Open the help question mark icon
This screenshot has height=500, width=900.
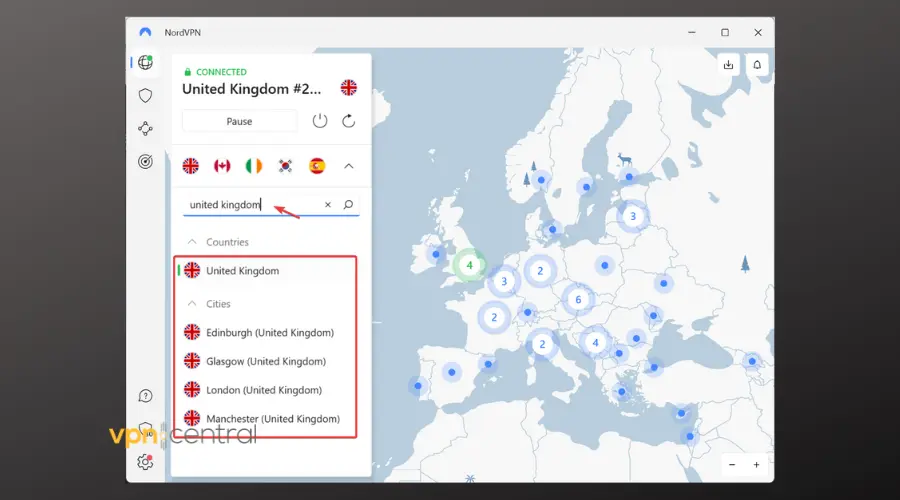145,396
